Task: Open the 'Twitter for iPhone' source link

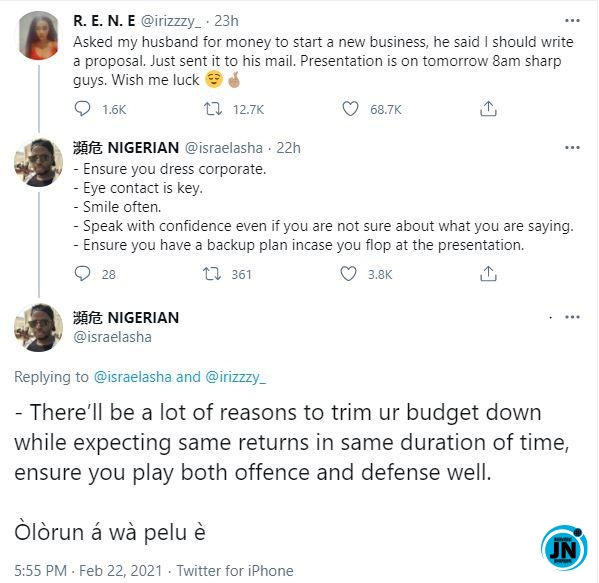Action: coord(235,571)
